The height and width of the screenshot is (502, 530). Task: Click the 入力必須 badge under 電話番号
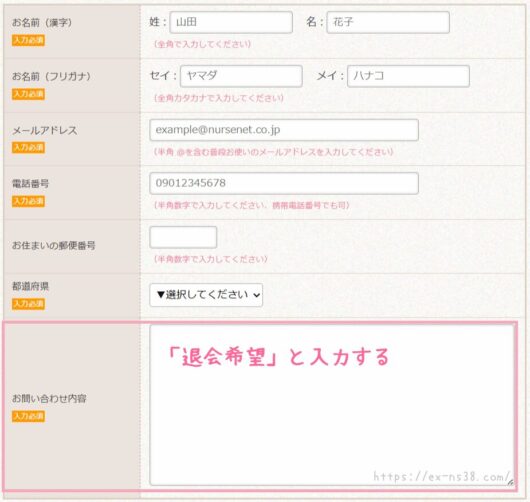coord(28,201)
